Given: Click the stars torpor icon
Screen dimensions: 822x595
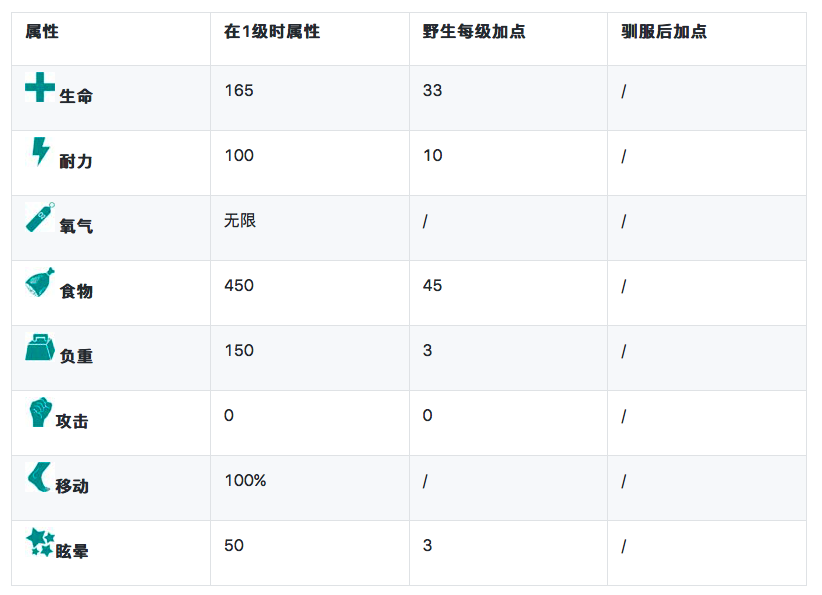Looking at the screenshot, I should click(40, 543).
